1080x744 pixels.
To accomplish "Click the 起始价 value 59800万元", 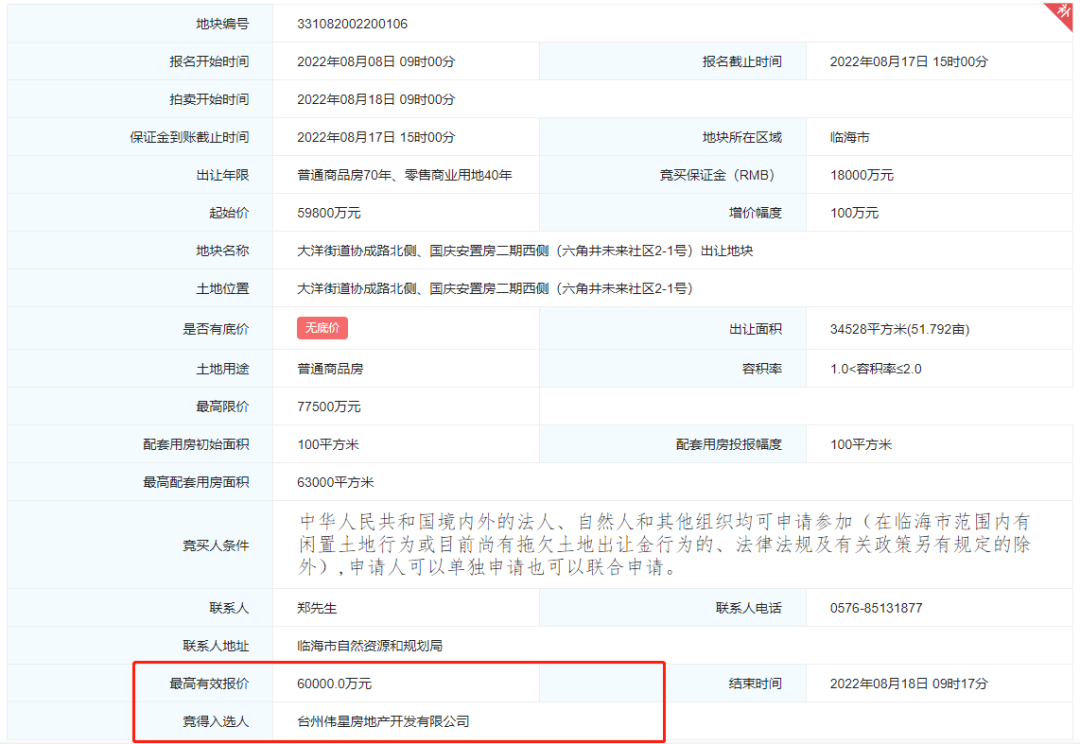I will pyautogui.click(x=329, y=213).
